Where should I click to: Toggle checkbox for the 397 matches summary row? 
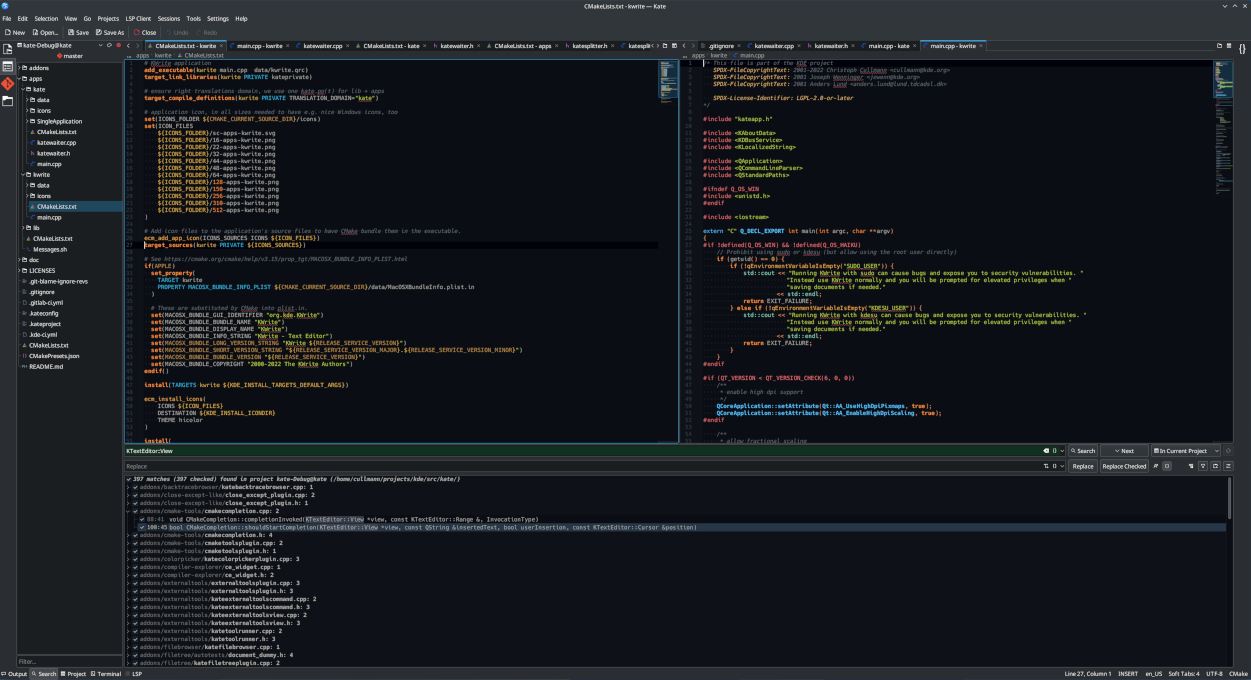point(128,479)
